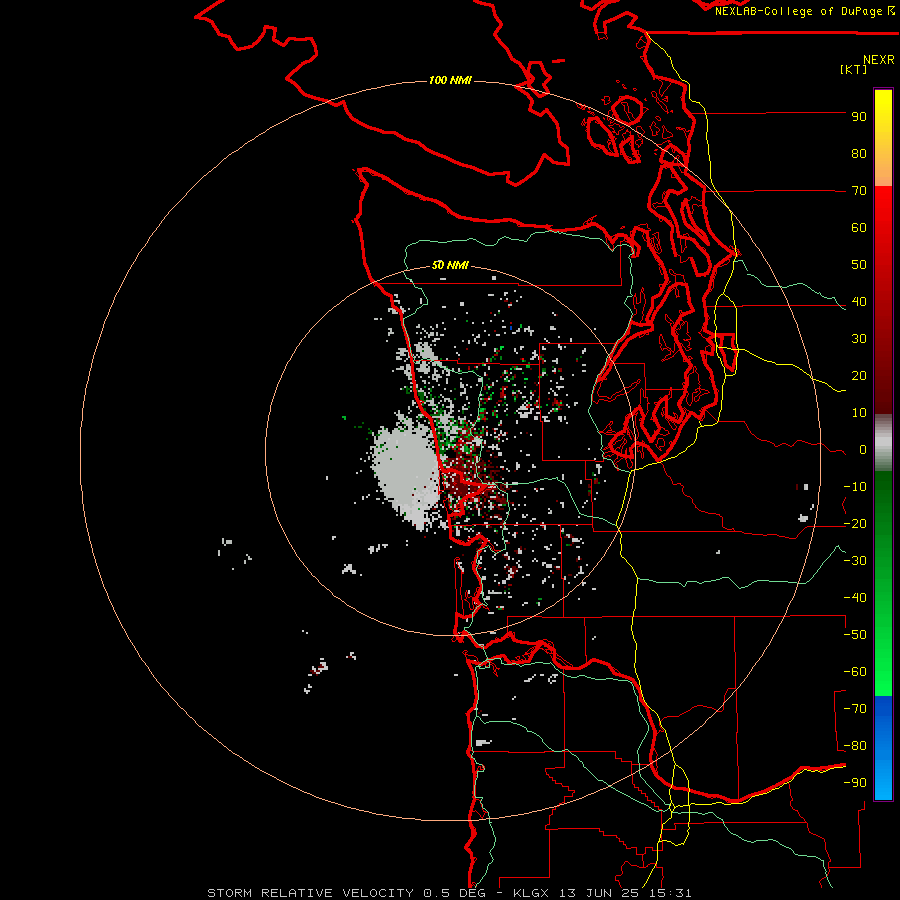Click the -50 value on the velocity scale

(x=855, y=635)
